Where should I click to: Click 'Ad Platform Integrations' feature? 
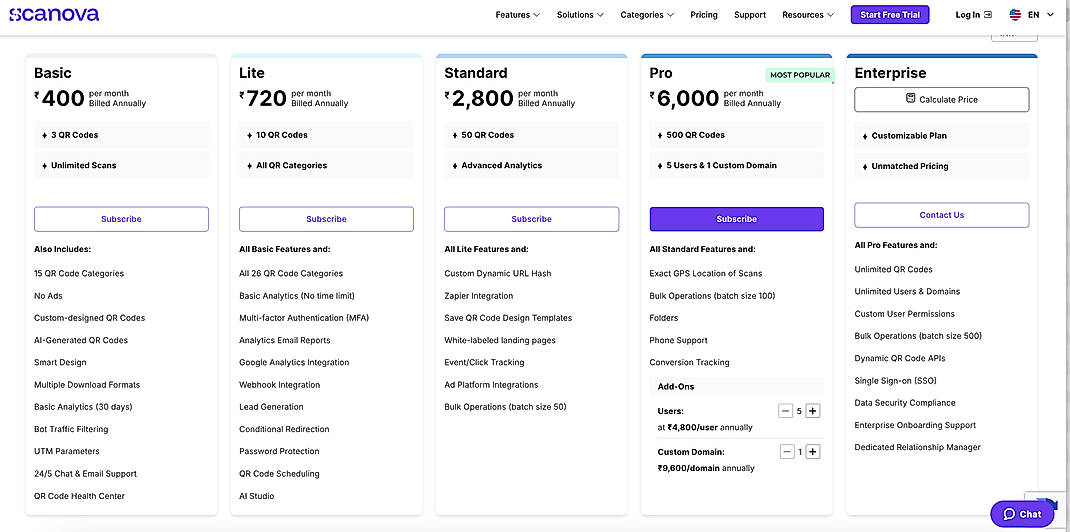pos(491,385)
